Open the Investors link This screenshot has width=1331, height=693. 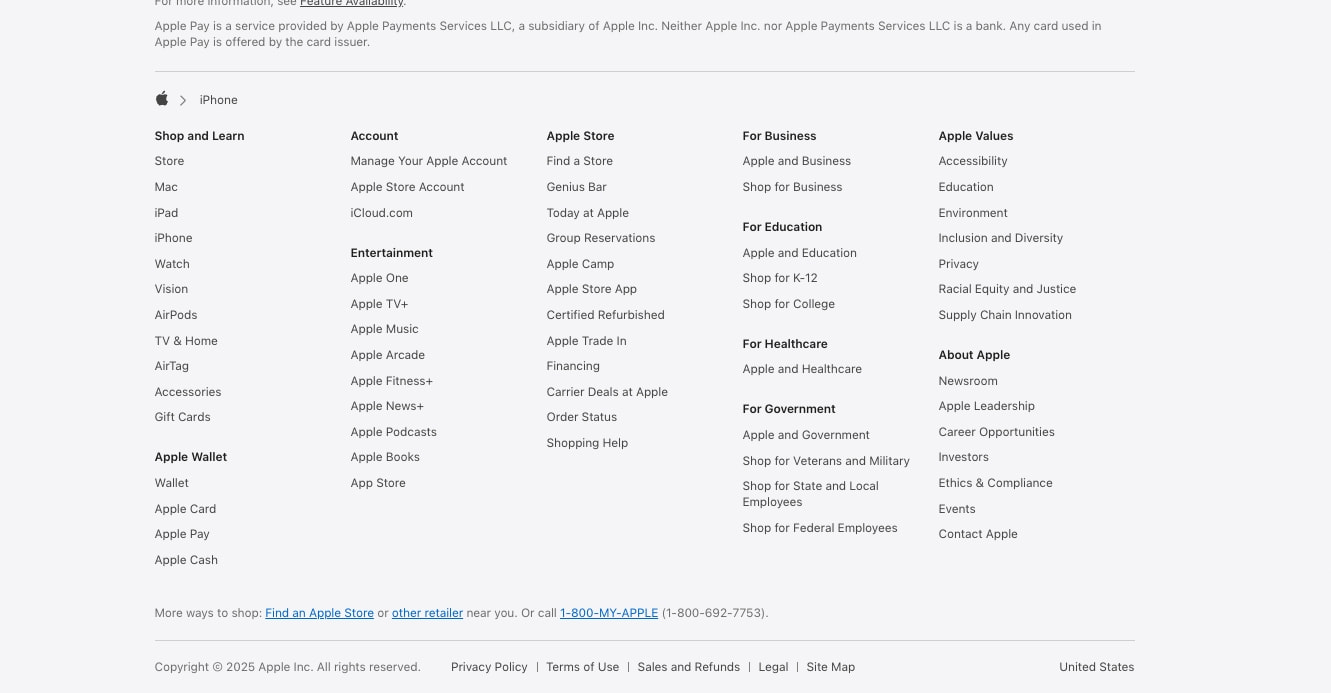pos(963,457)
